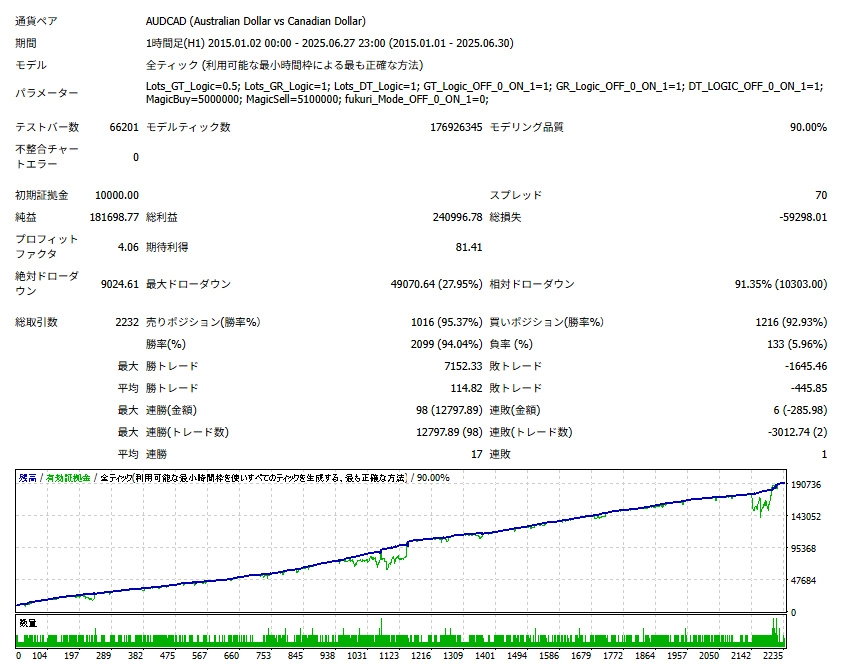Click the initial deposit value 10000.00
This screenshot has height=668, width=843.
click(117, 195)
